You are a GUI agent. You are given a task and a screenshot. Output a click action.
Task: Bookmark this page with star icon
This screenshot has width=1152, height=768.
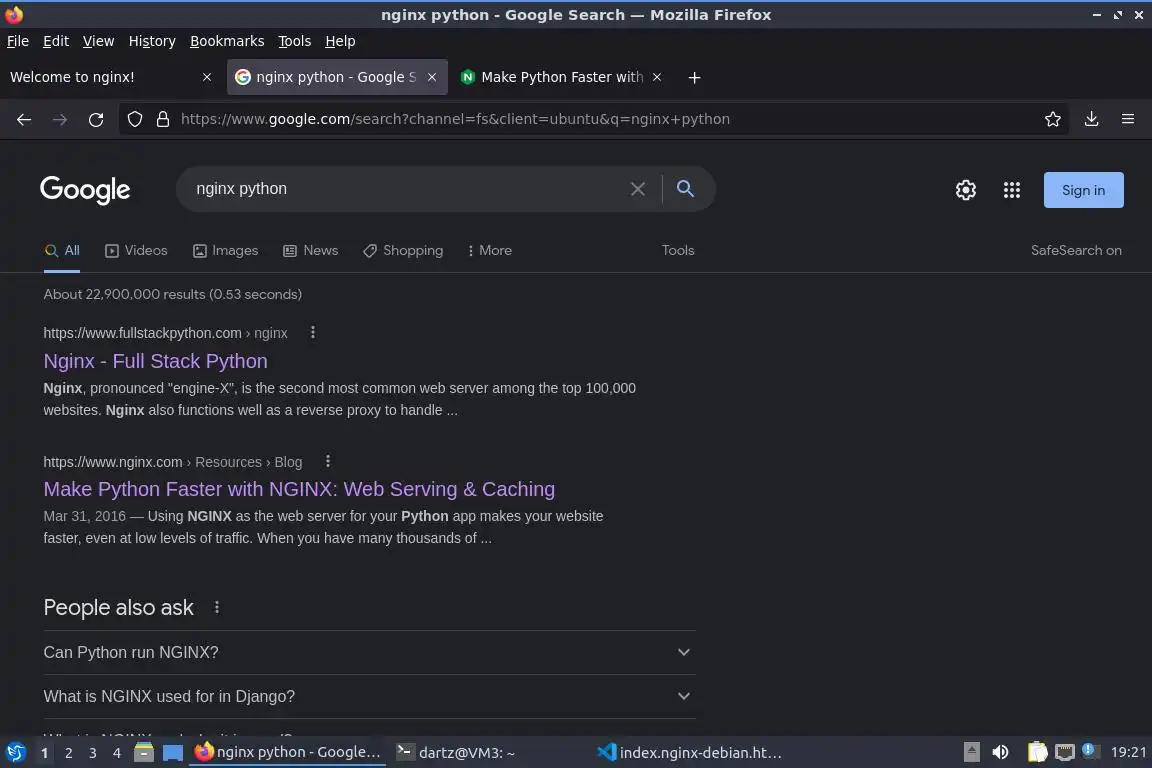pos(1053,119)
